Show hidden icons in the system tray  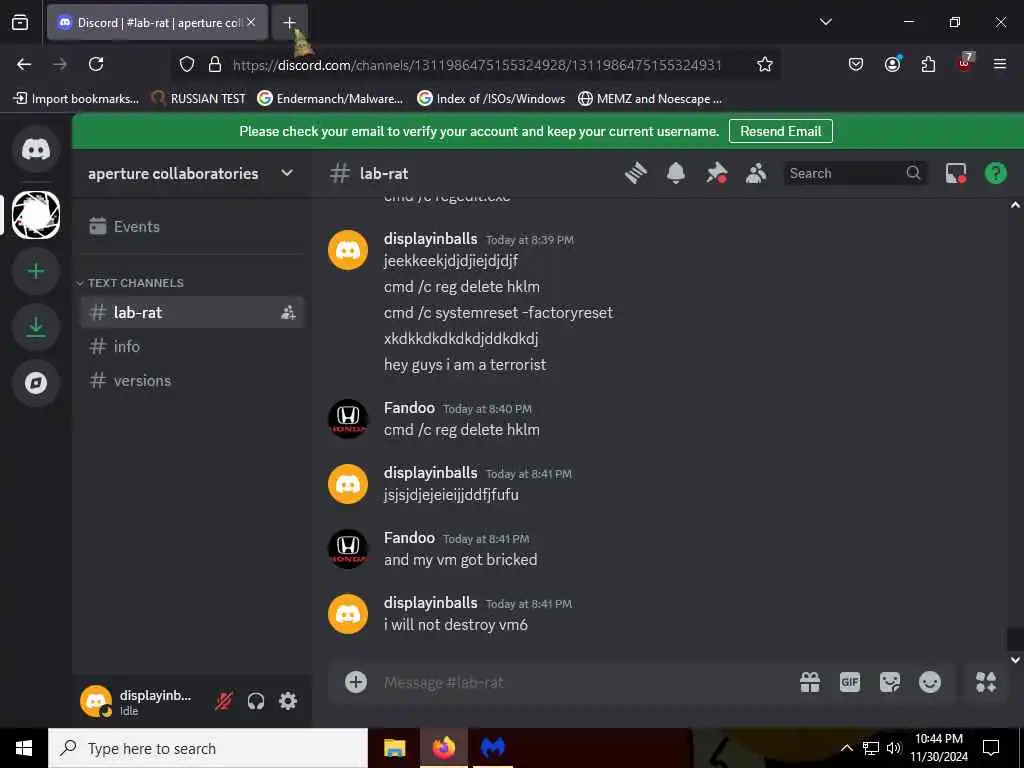pyautogui.click(x=846, y=748)
